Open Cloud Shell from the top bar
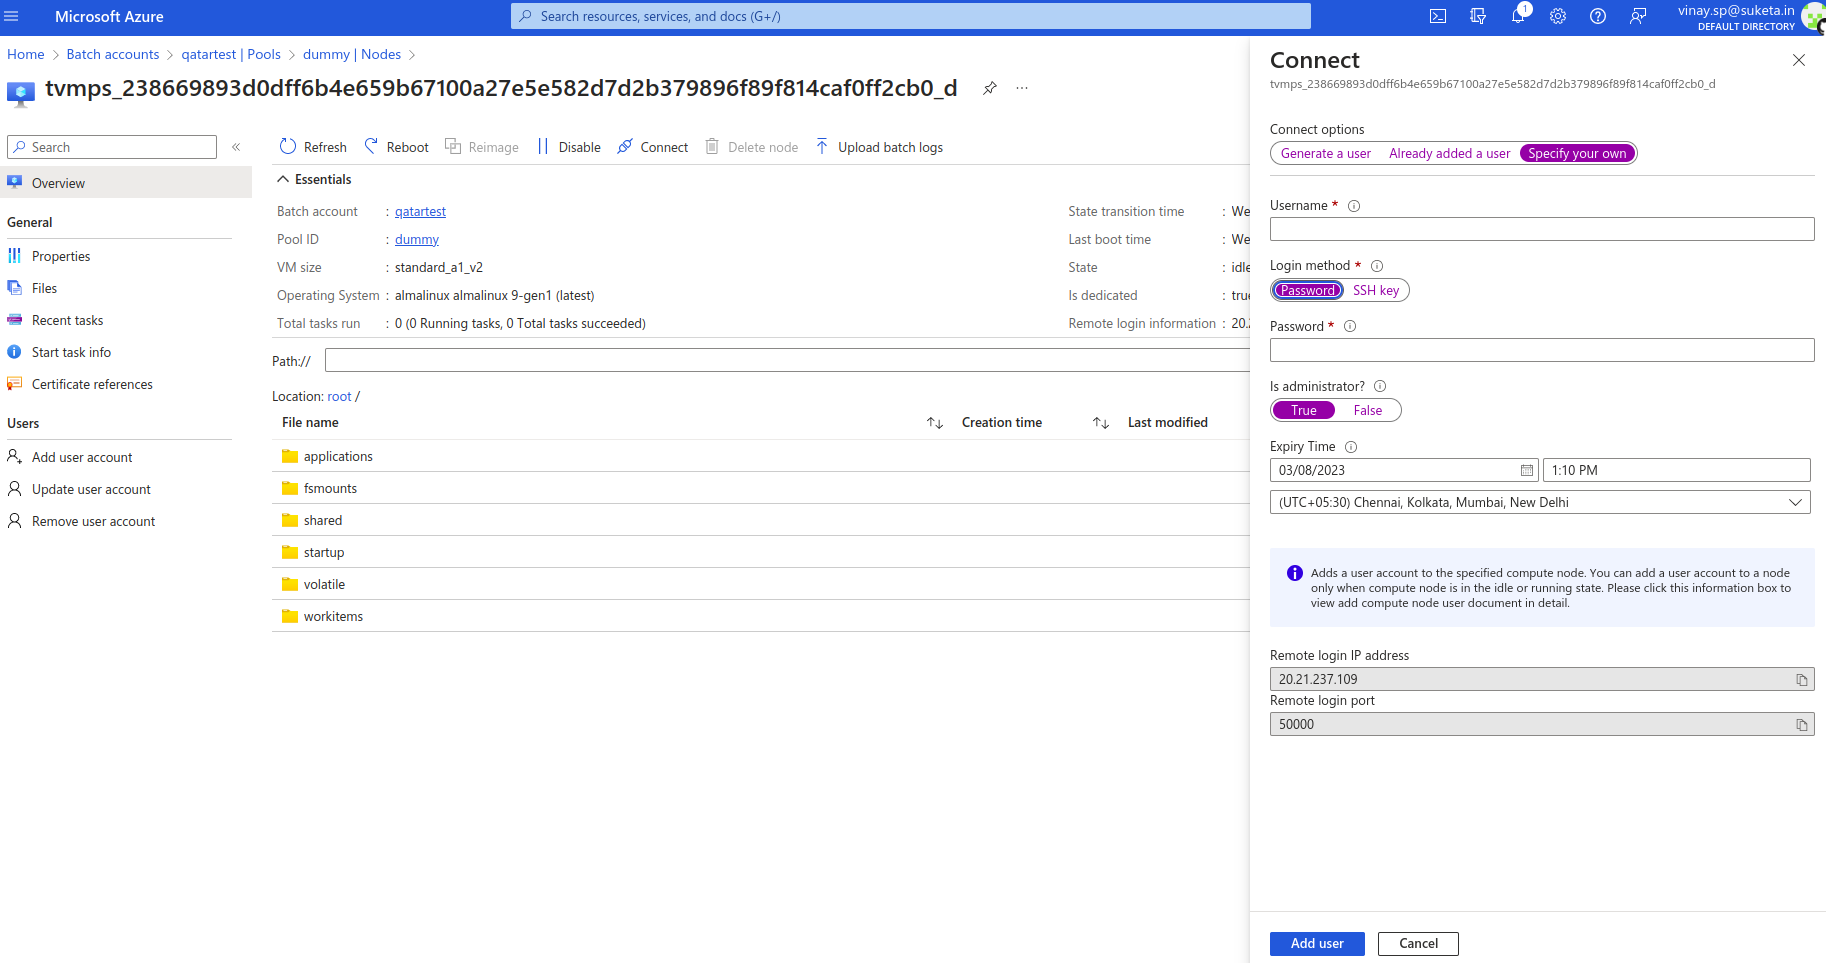Image resolution: width=1826 pixels, height=963 pixels. coord(1437,16)
